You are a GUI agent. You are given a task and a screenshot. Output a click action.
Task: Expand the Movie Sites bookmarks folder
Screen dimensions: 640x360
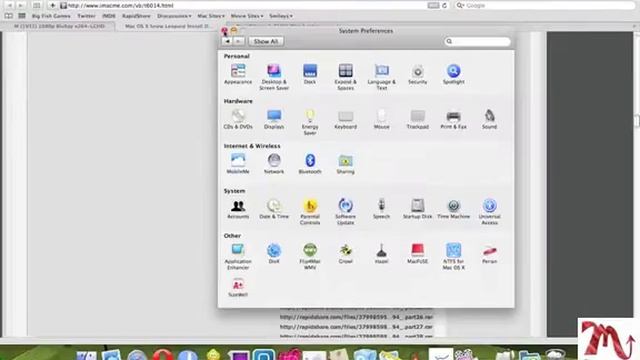(x=247, y=16)
